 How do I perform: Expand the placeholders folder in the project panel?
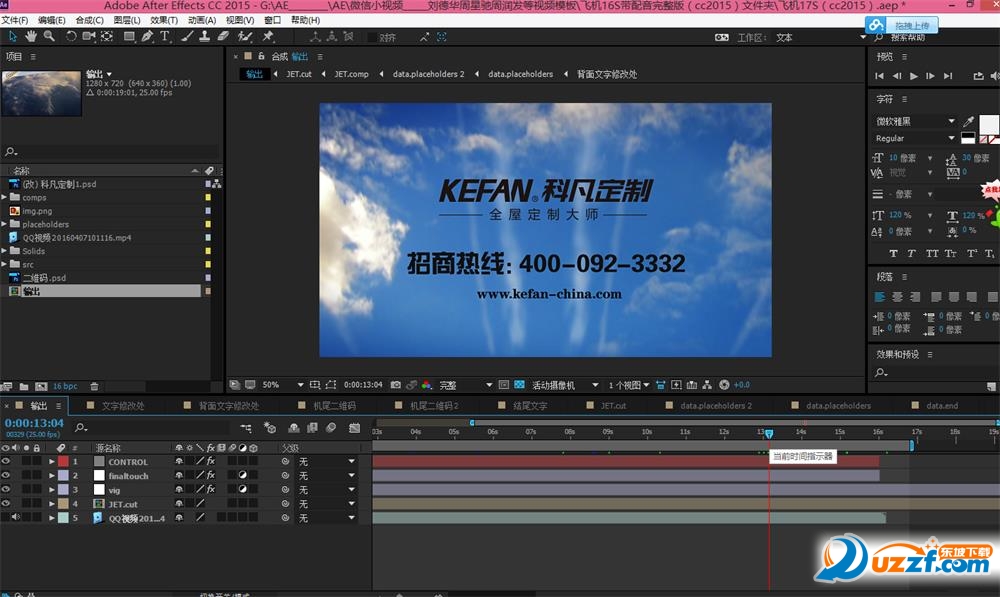point(5,224)
